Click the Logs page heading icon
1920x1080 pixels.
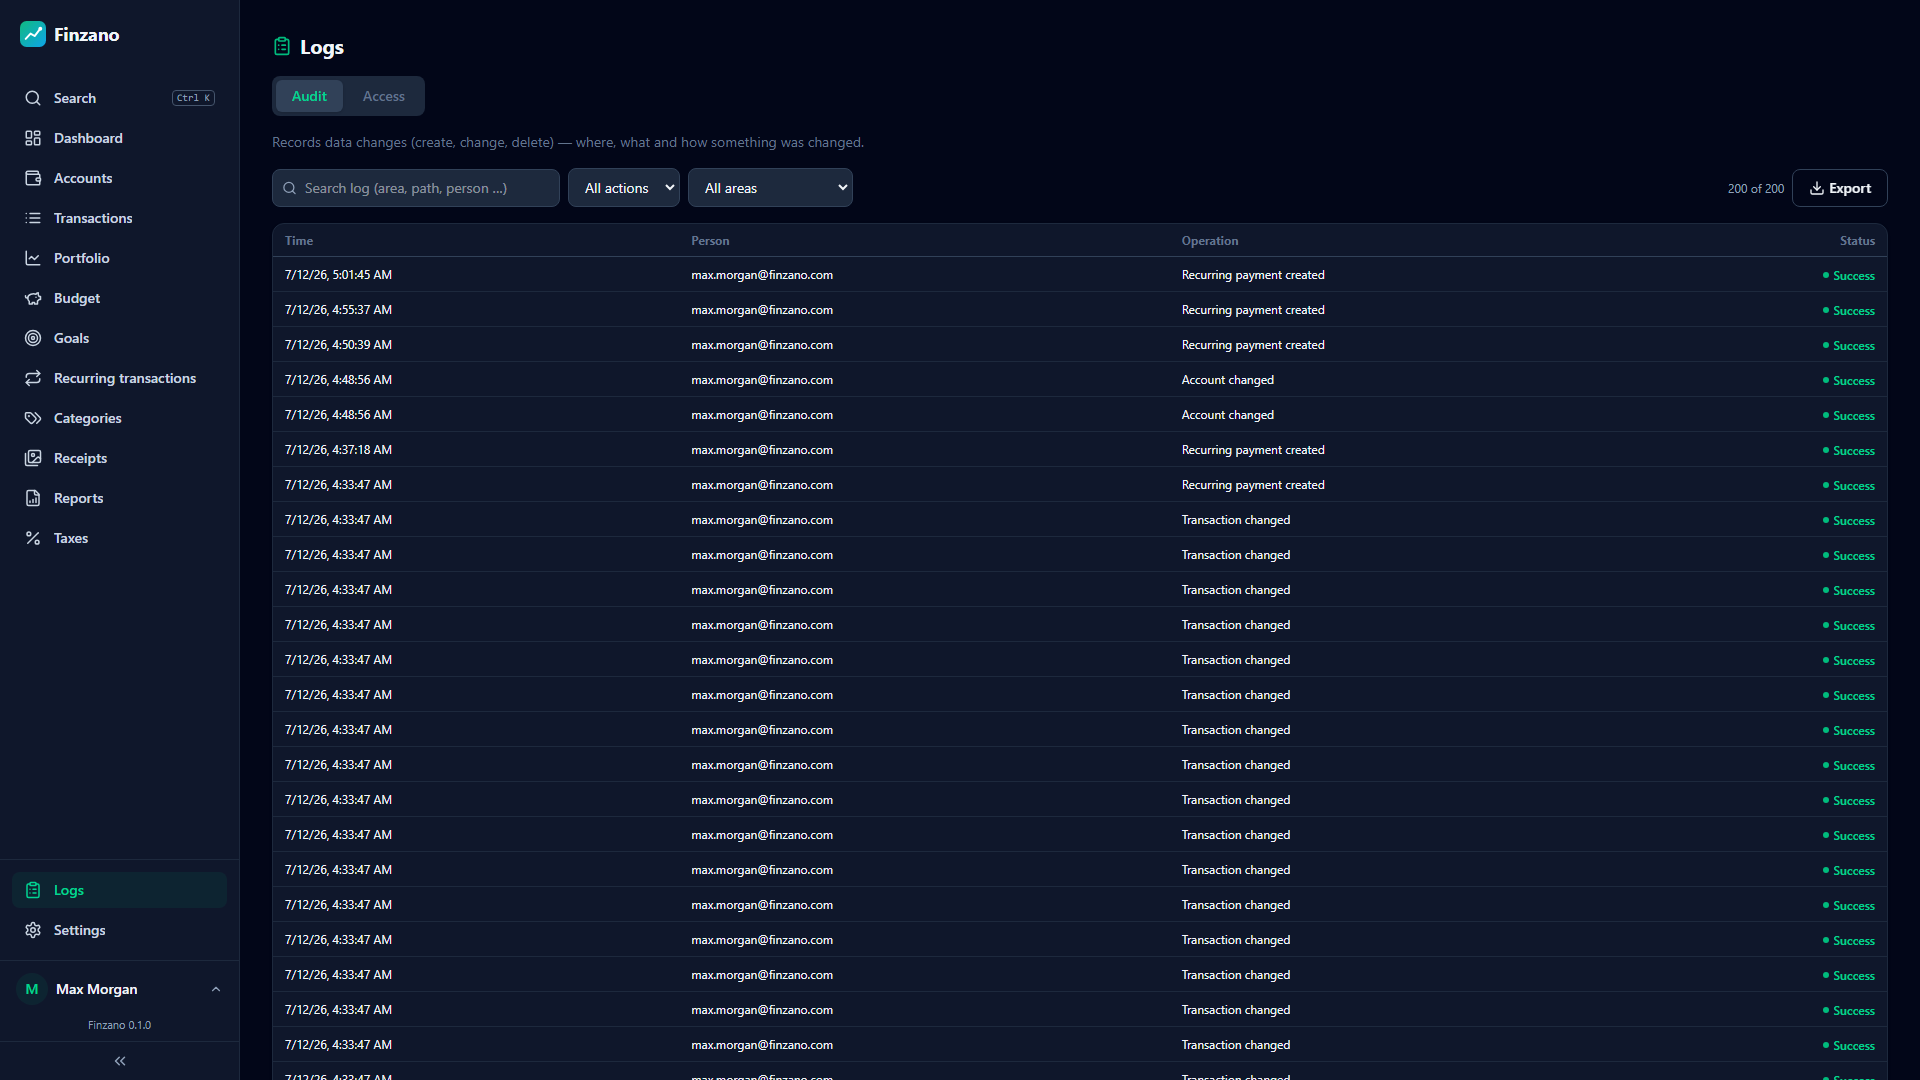coord(282,47)
